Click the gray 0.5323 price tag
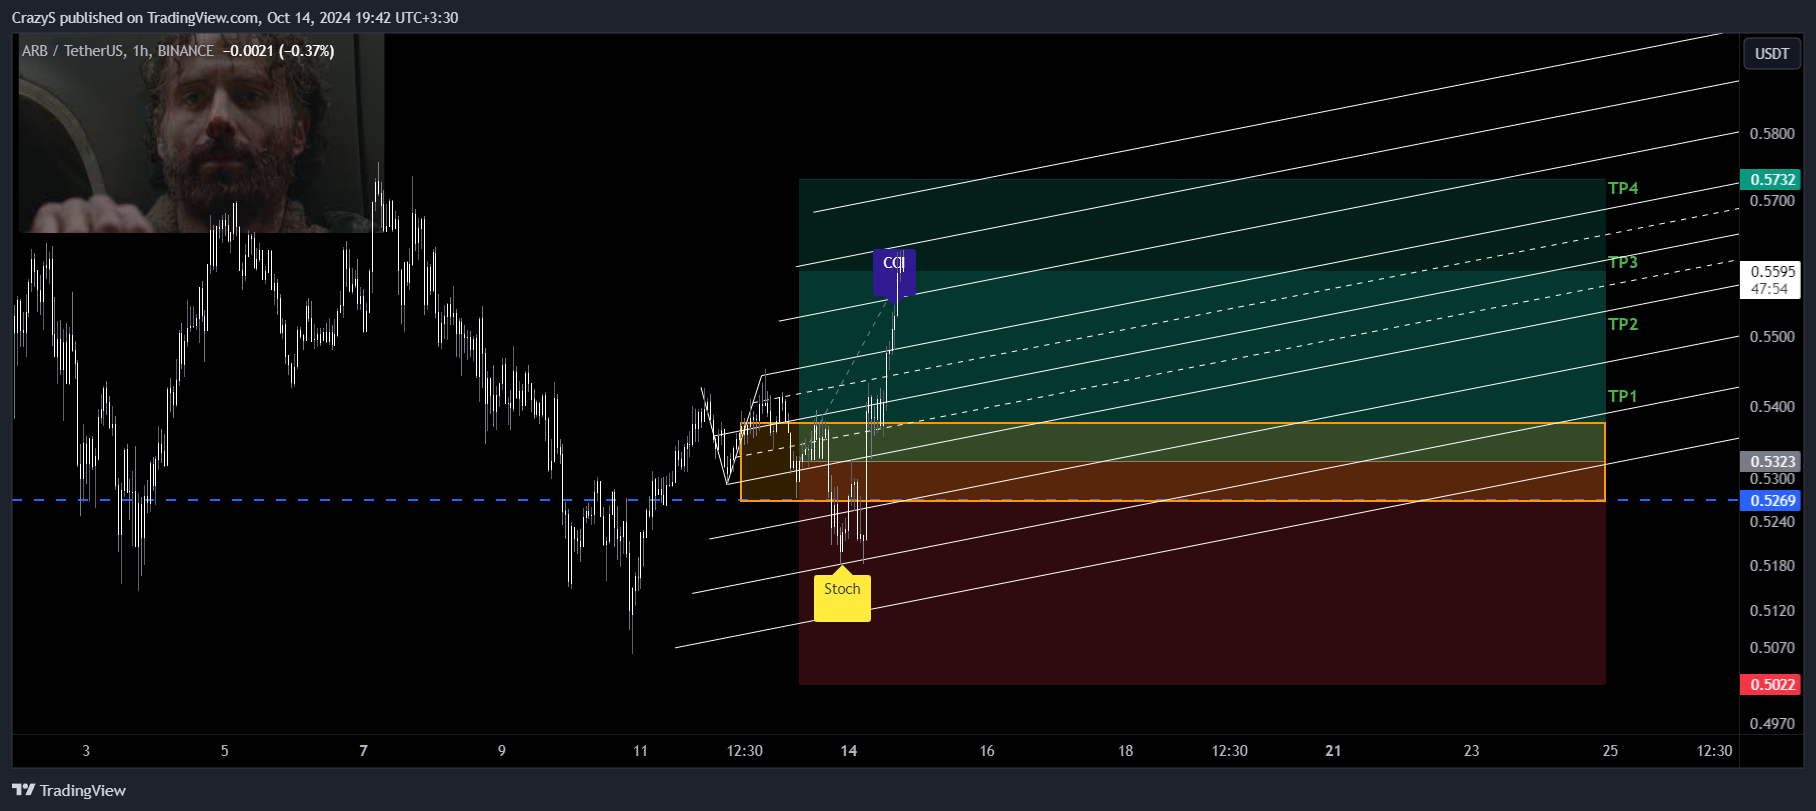This screenshot has width=1816, height=811. click(x=1771, y=461)
